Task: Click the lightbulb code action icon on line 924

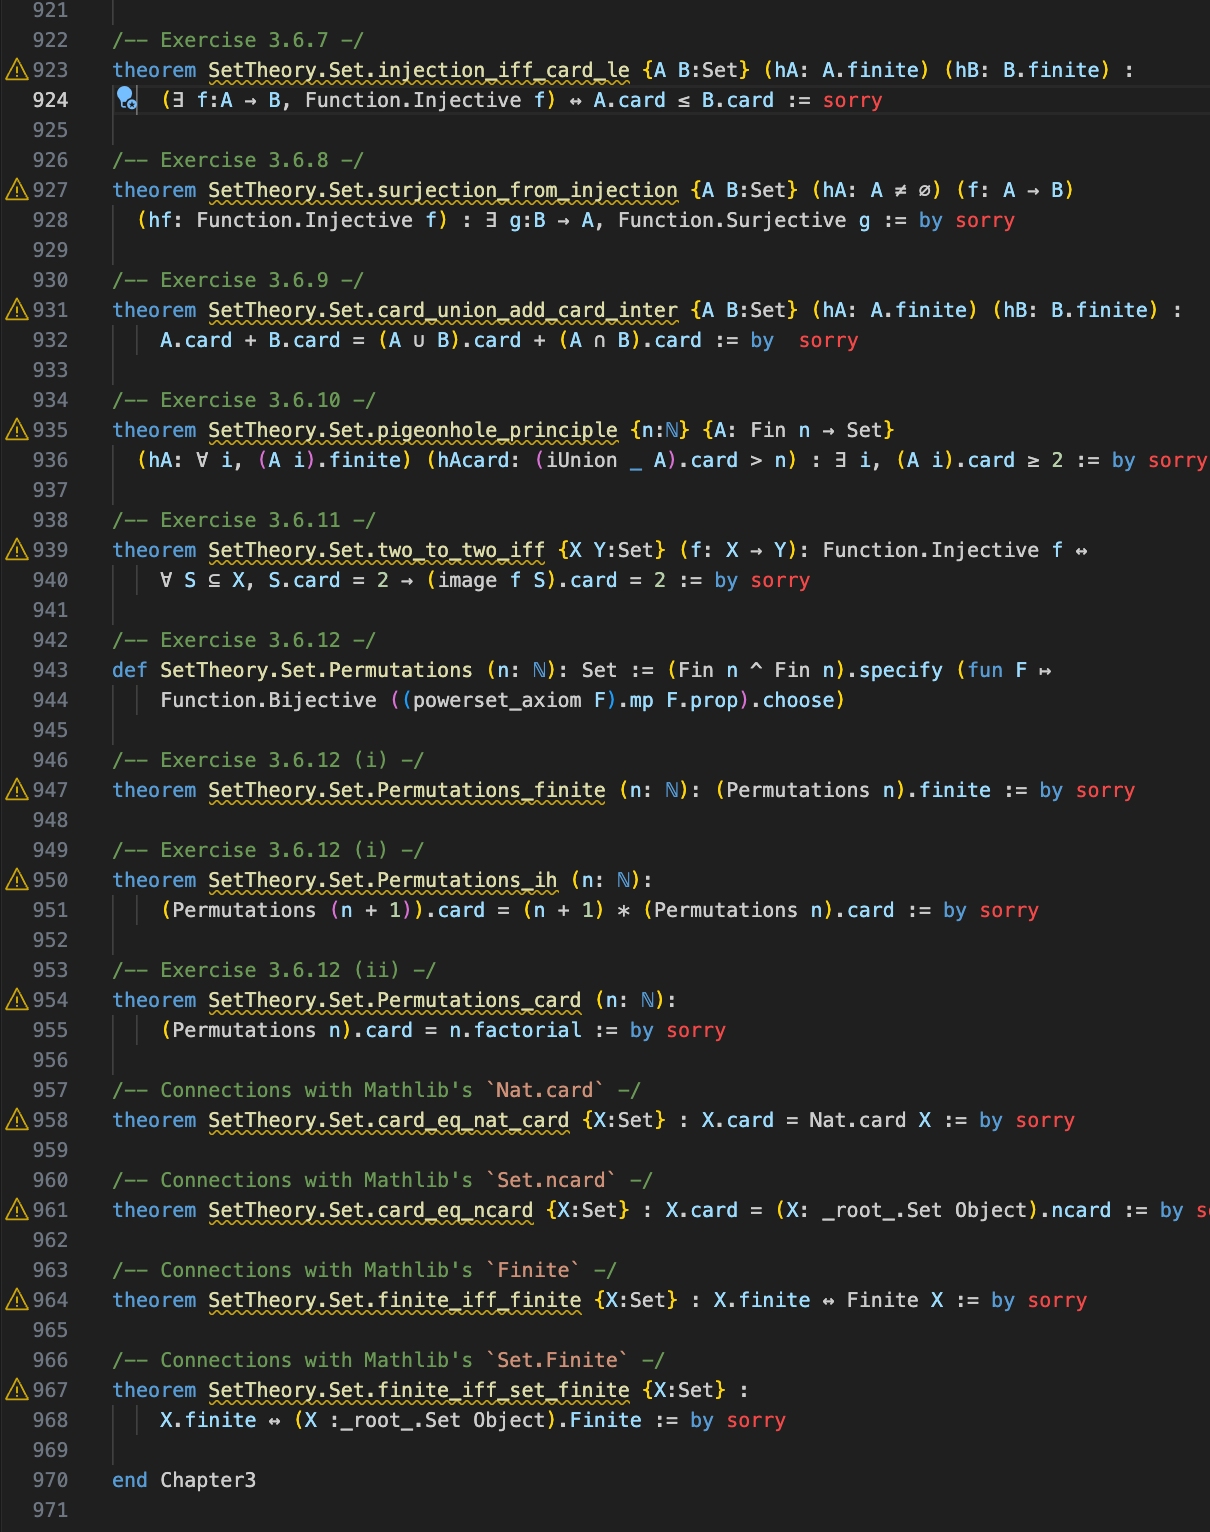Action: coord(126,98)
